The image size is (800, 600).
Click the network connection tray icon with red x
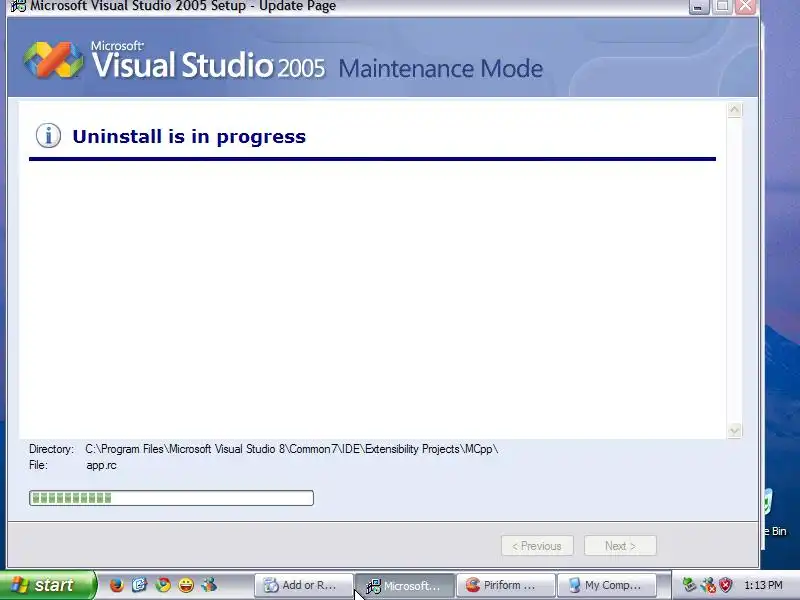708,585
